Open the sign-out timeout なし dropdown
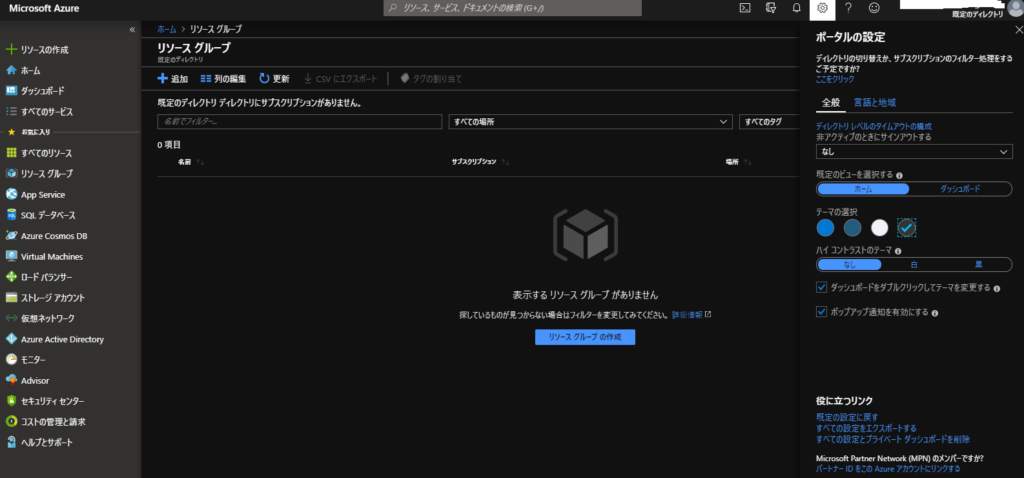 (x=914, y=151)
